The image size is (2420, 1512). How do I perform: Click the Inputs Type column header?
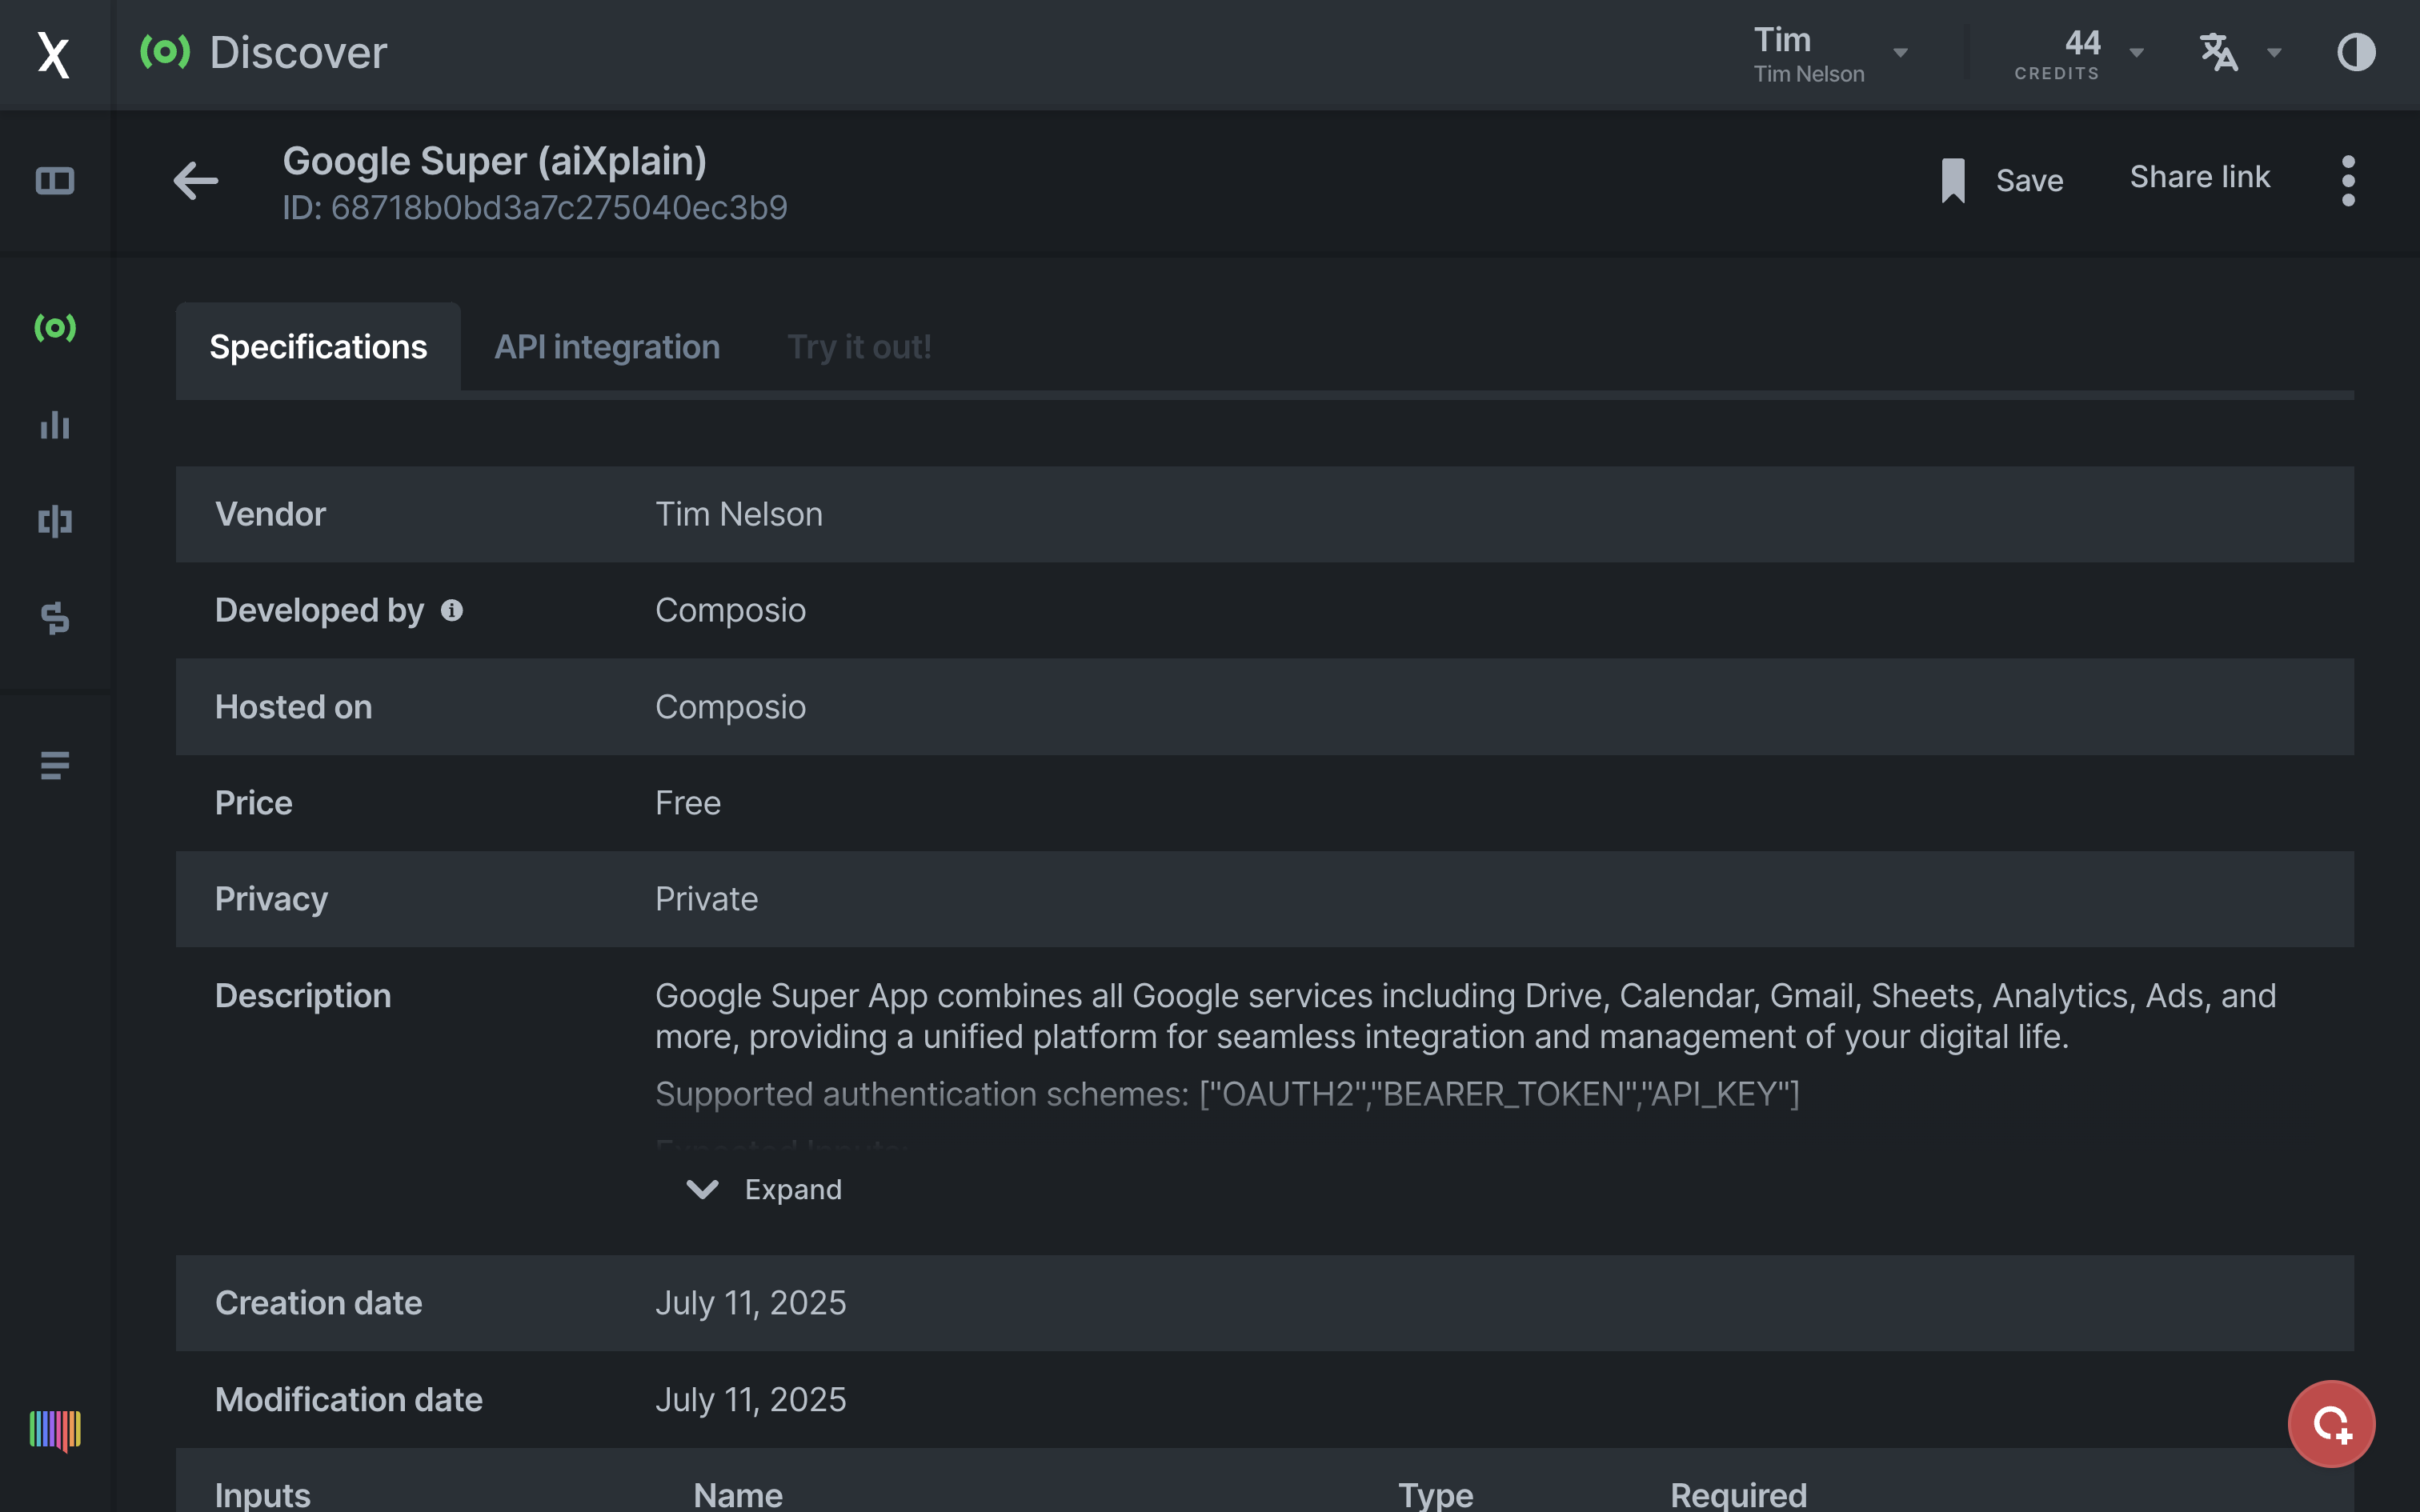[1436, 1494]
